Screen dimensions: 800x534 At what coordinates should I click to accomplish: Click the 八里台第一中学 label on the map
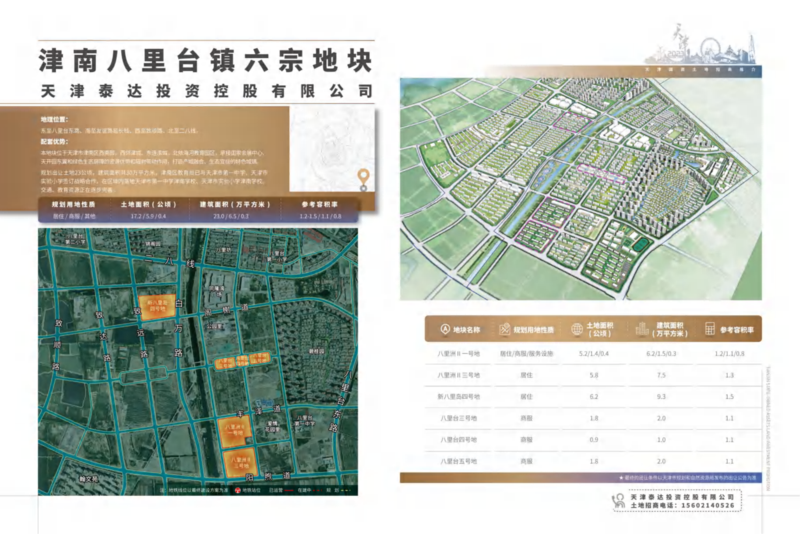tap(305, 420)
